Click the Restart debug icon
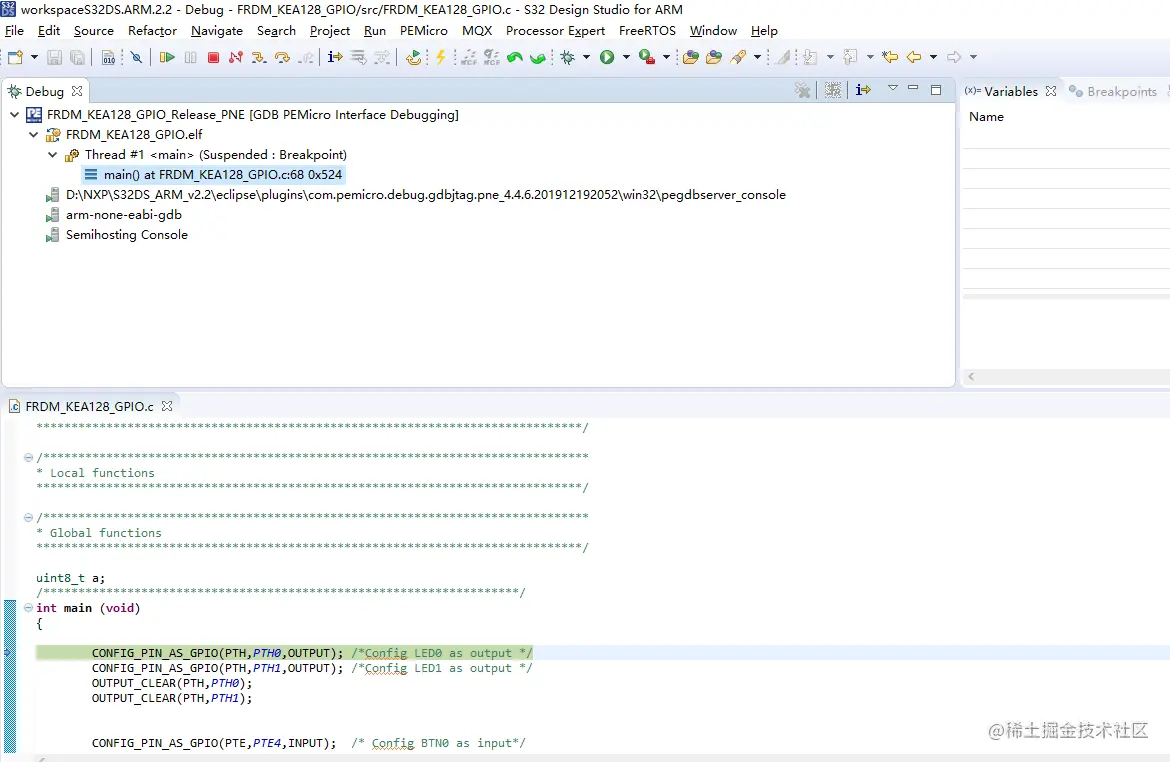 (413, 57)
